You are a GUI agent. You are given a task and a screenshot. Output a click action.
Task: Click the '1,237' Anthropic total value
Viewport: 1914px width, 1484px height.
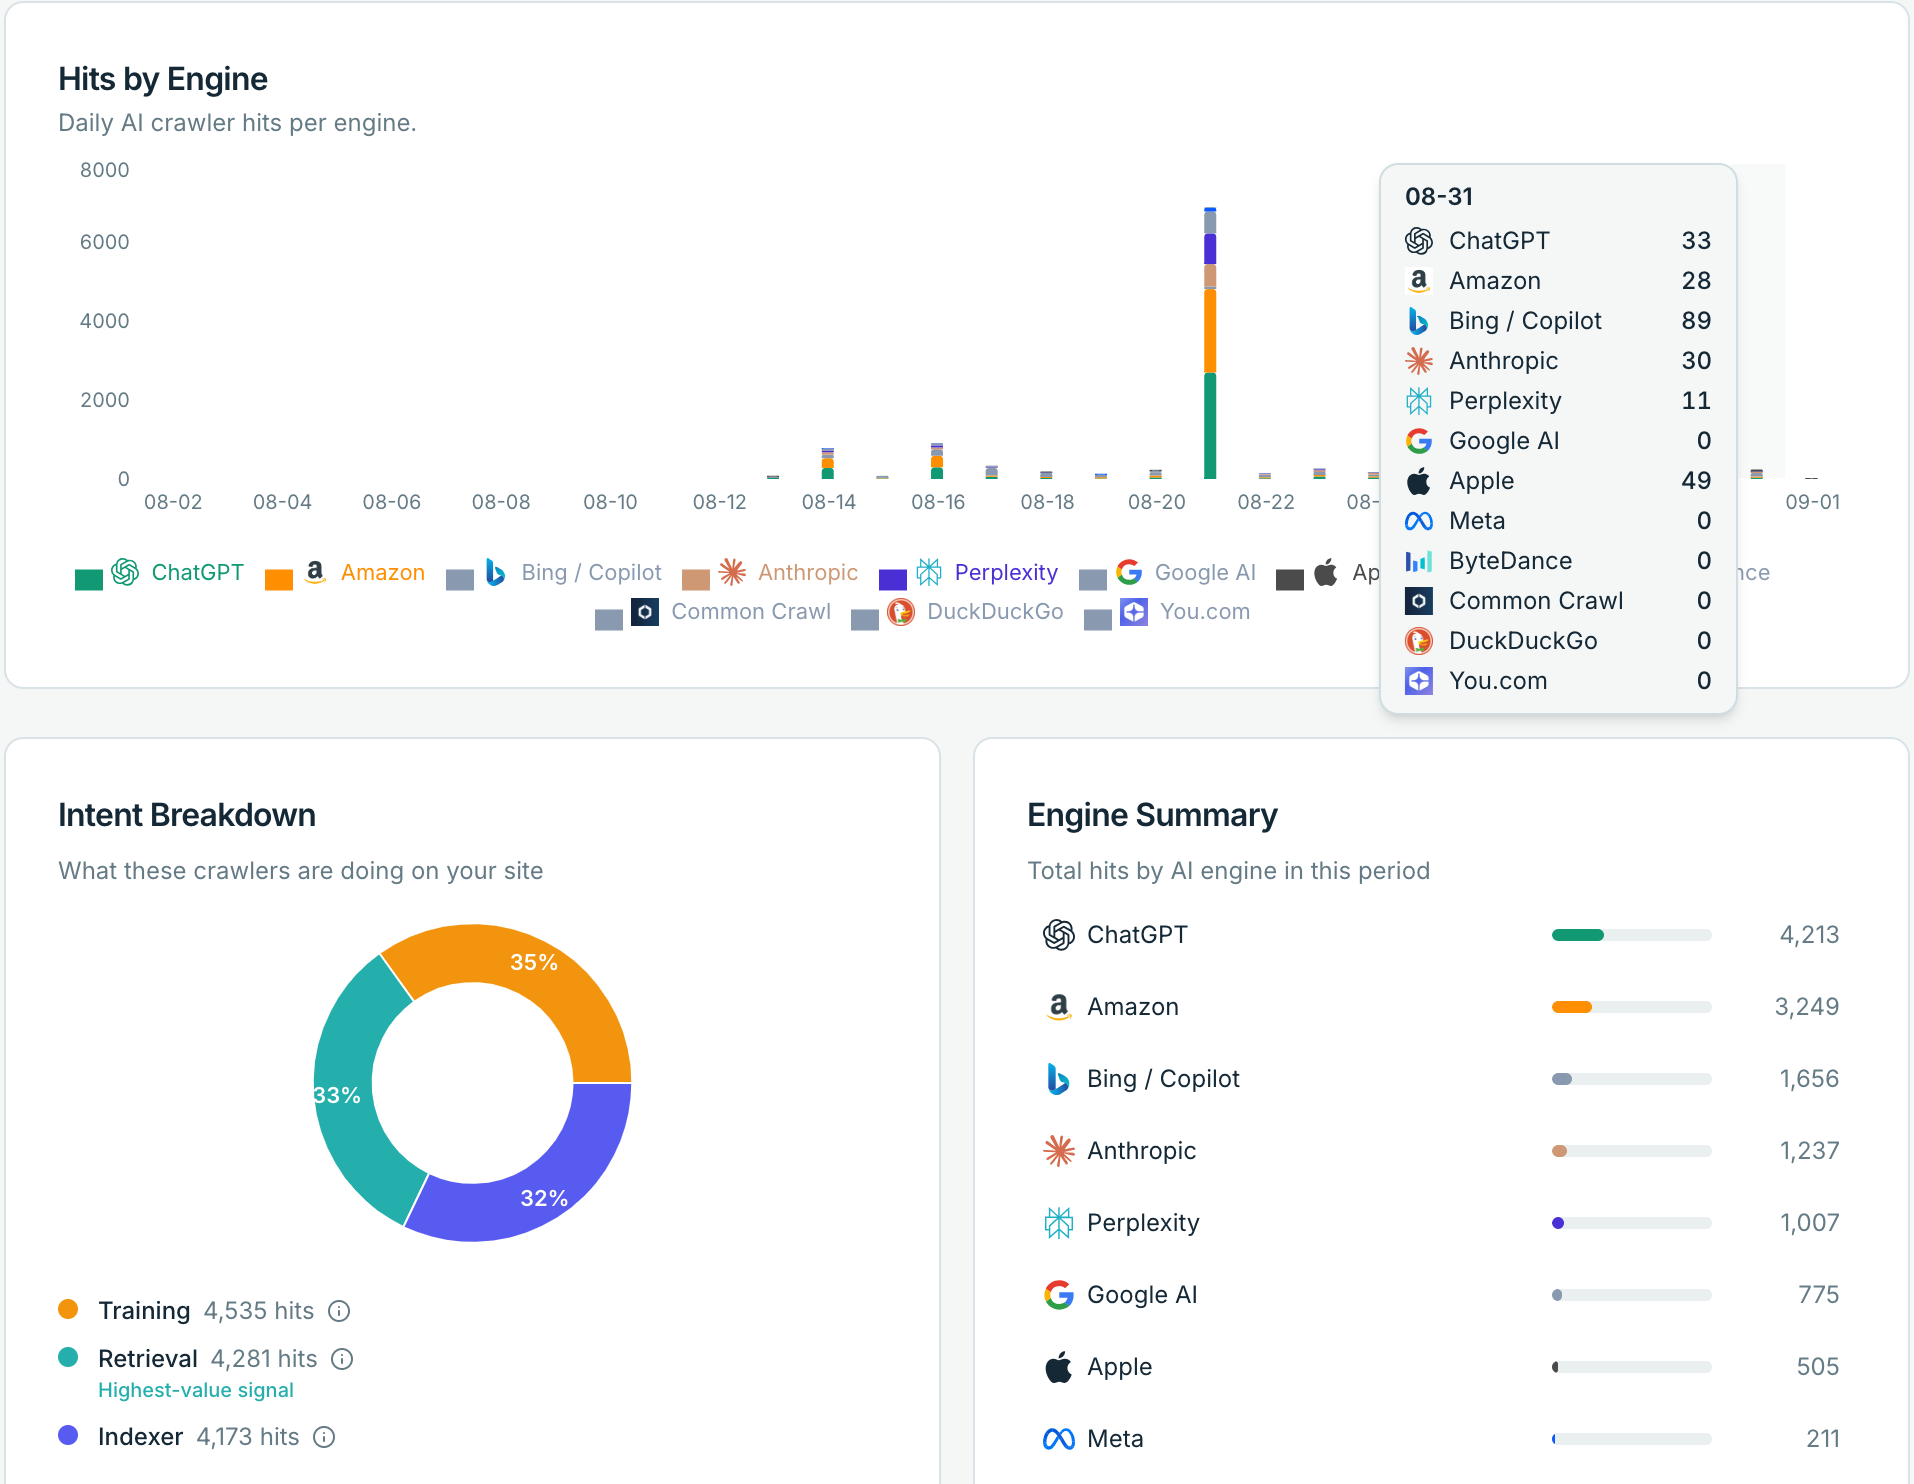[1809, 1151]
